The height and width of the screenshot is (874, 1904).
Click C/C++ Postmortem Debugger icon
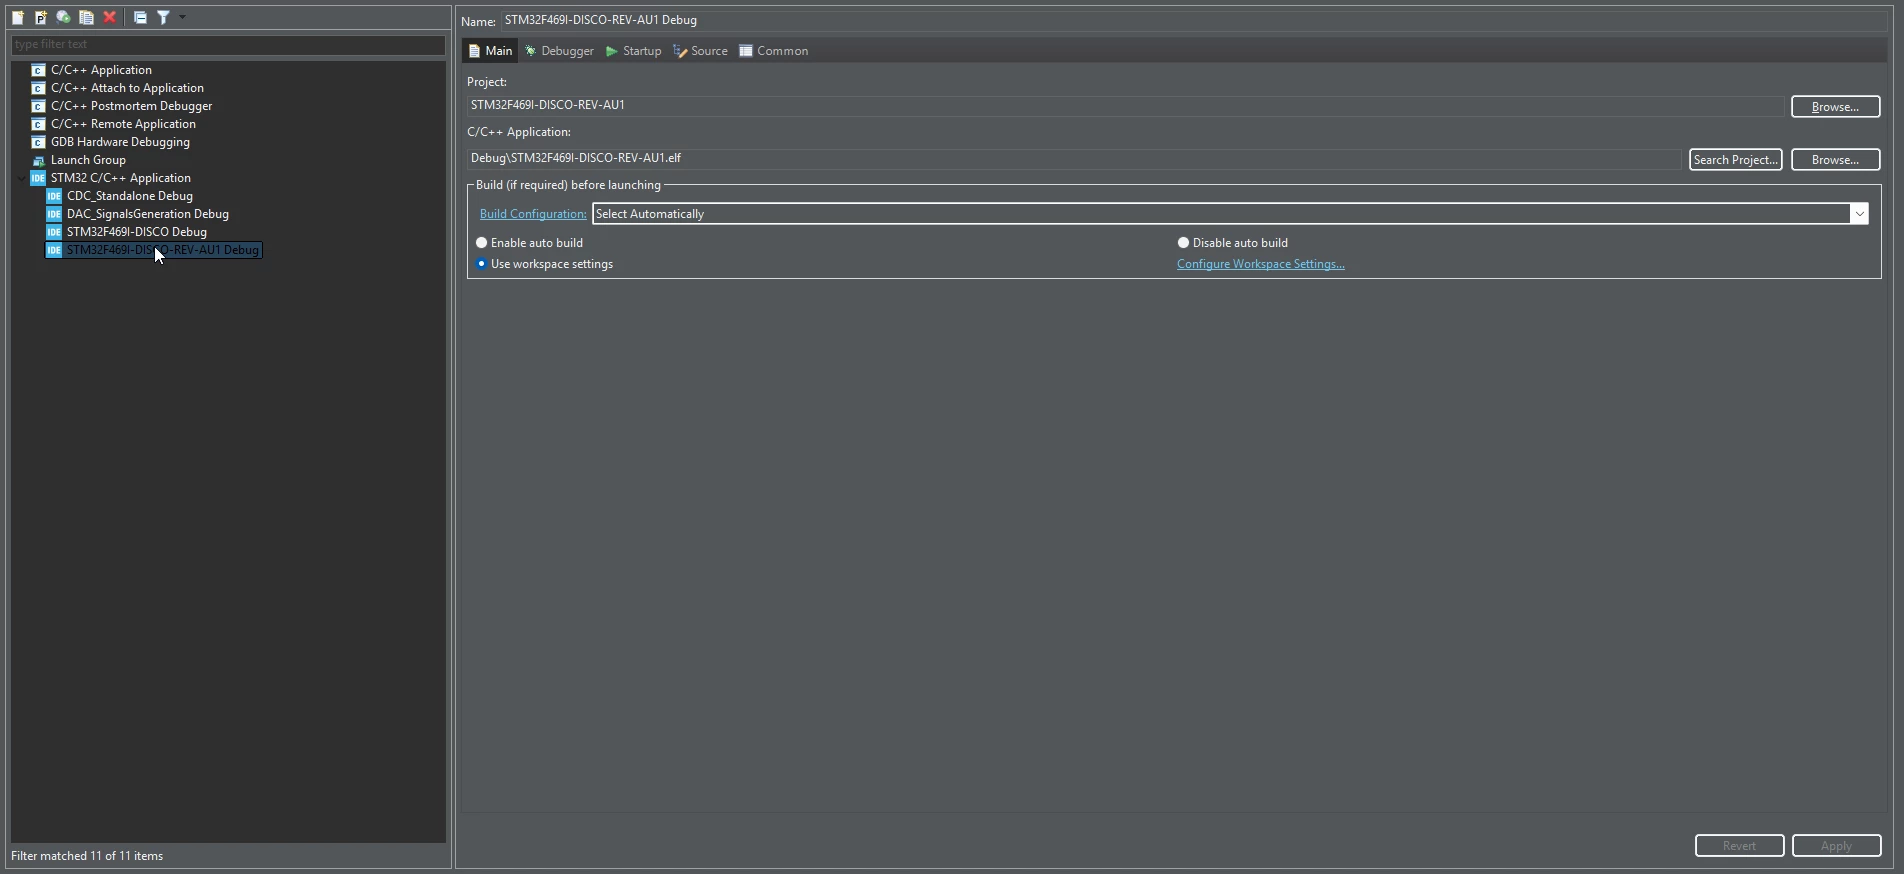click(38, 106)
